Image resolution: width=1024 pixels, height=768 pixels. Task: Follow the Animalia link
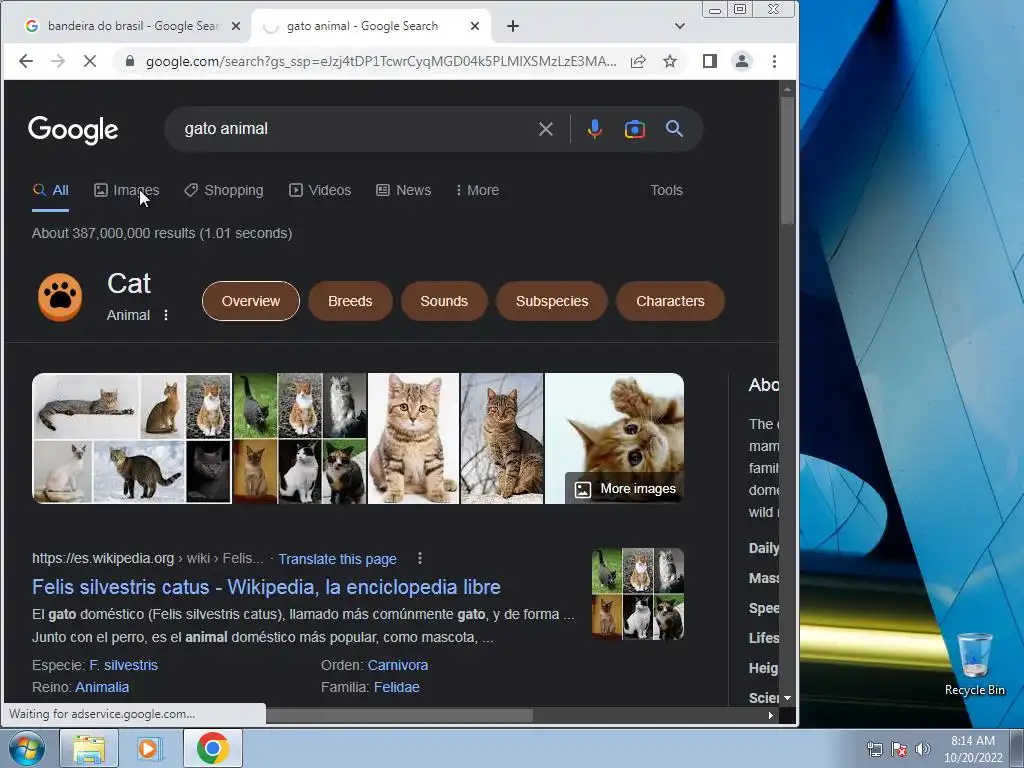102,688
